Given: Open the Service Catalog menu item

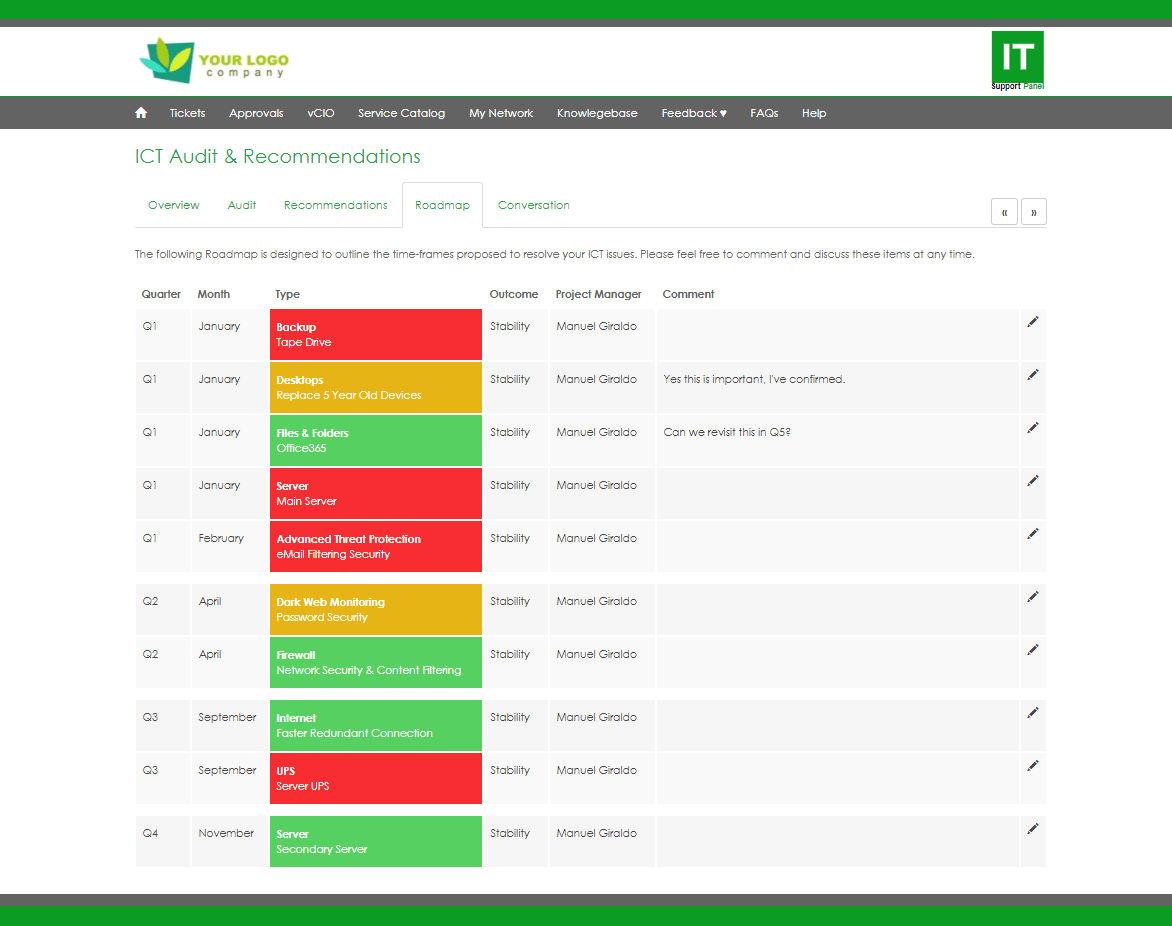Looking at the screenshot, I should [x=401, y=113].
